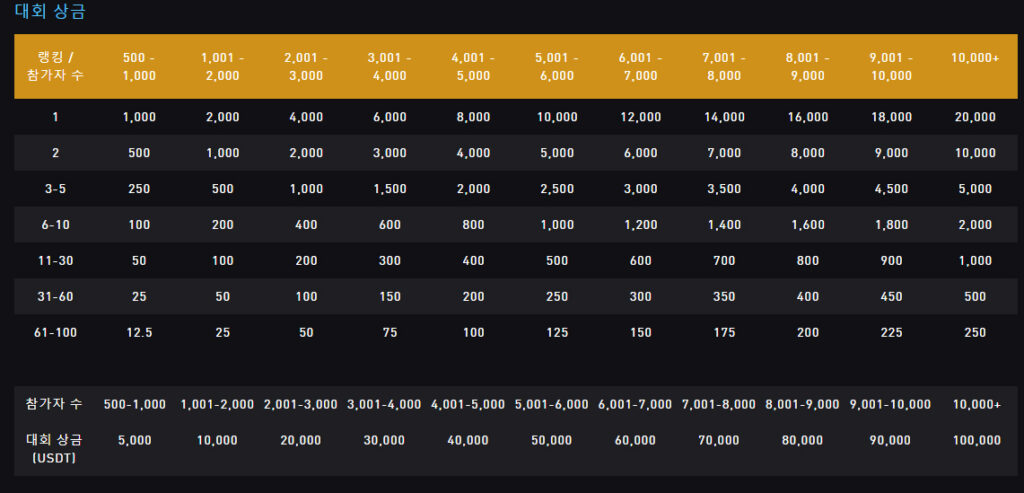Click the 5,000 total prize cell

pyautogui.click(x=135, y=440)
